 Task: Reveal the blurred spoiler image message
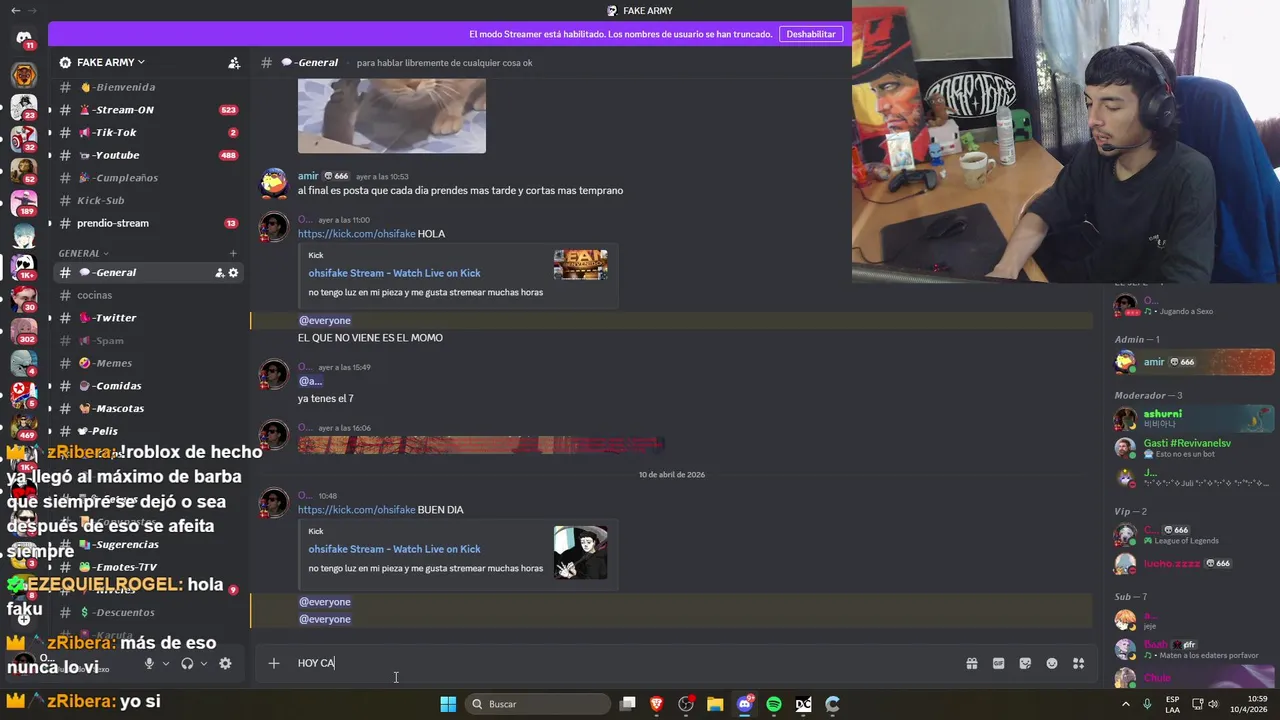point(481,445)
